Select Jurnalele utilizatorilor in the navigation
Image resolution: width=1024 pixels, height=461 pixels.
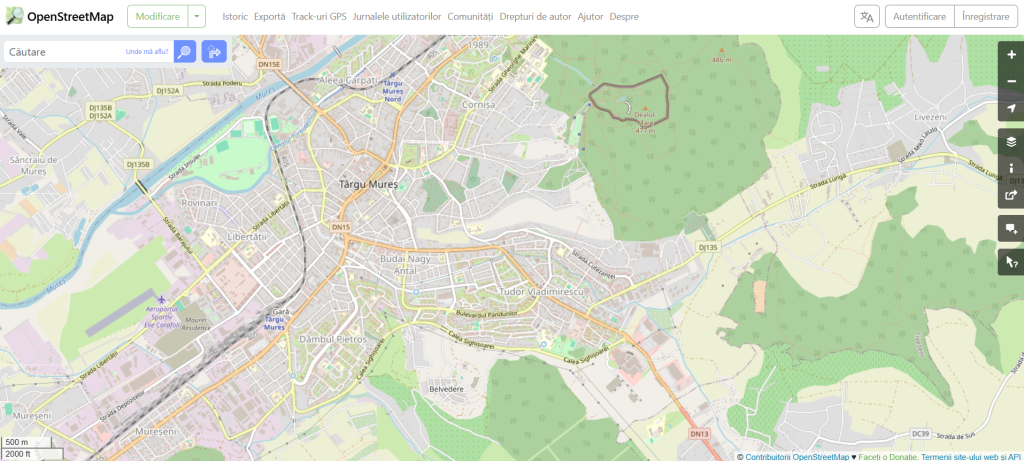click(397, 17)
